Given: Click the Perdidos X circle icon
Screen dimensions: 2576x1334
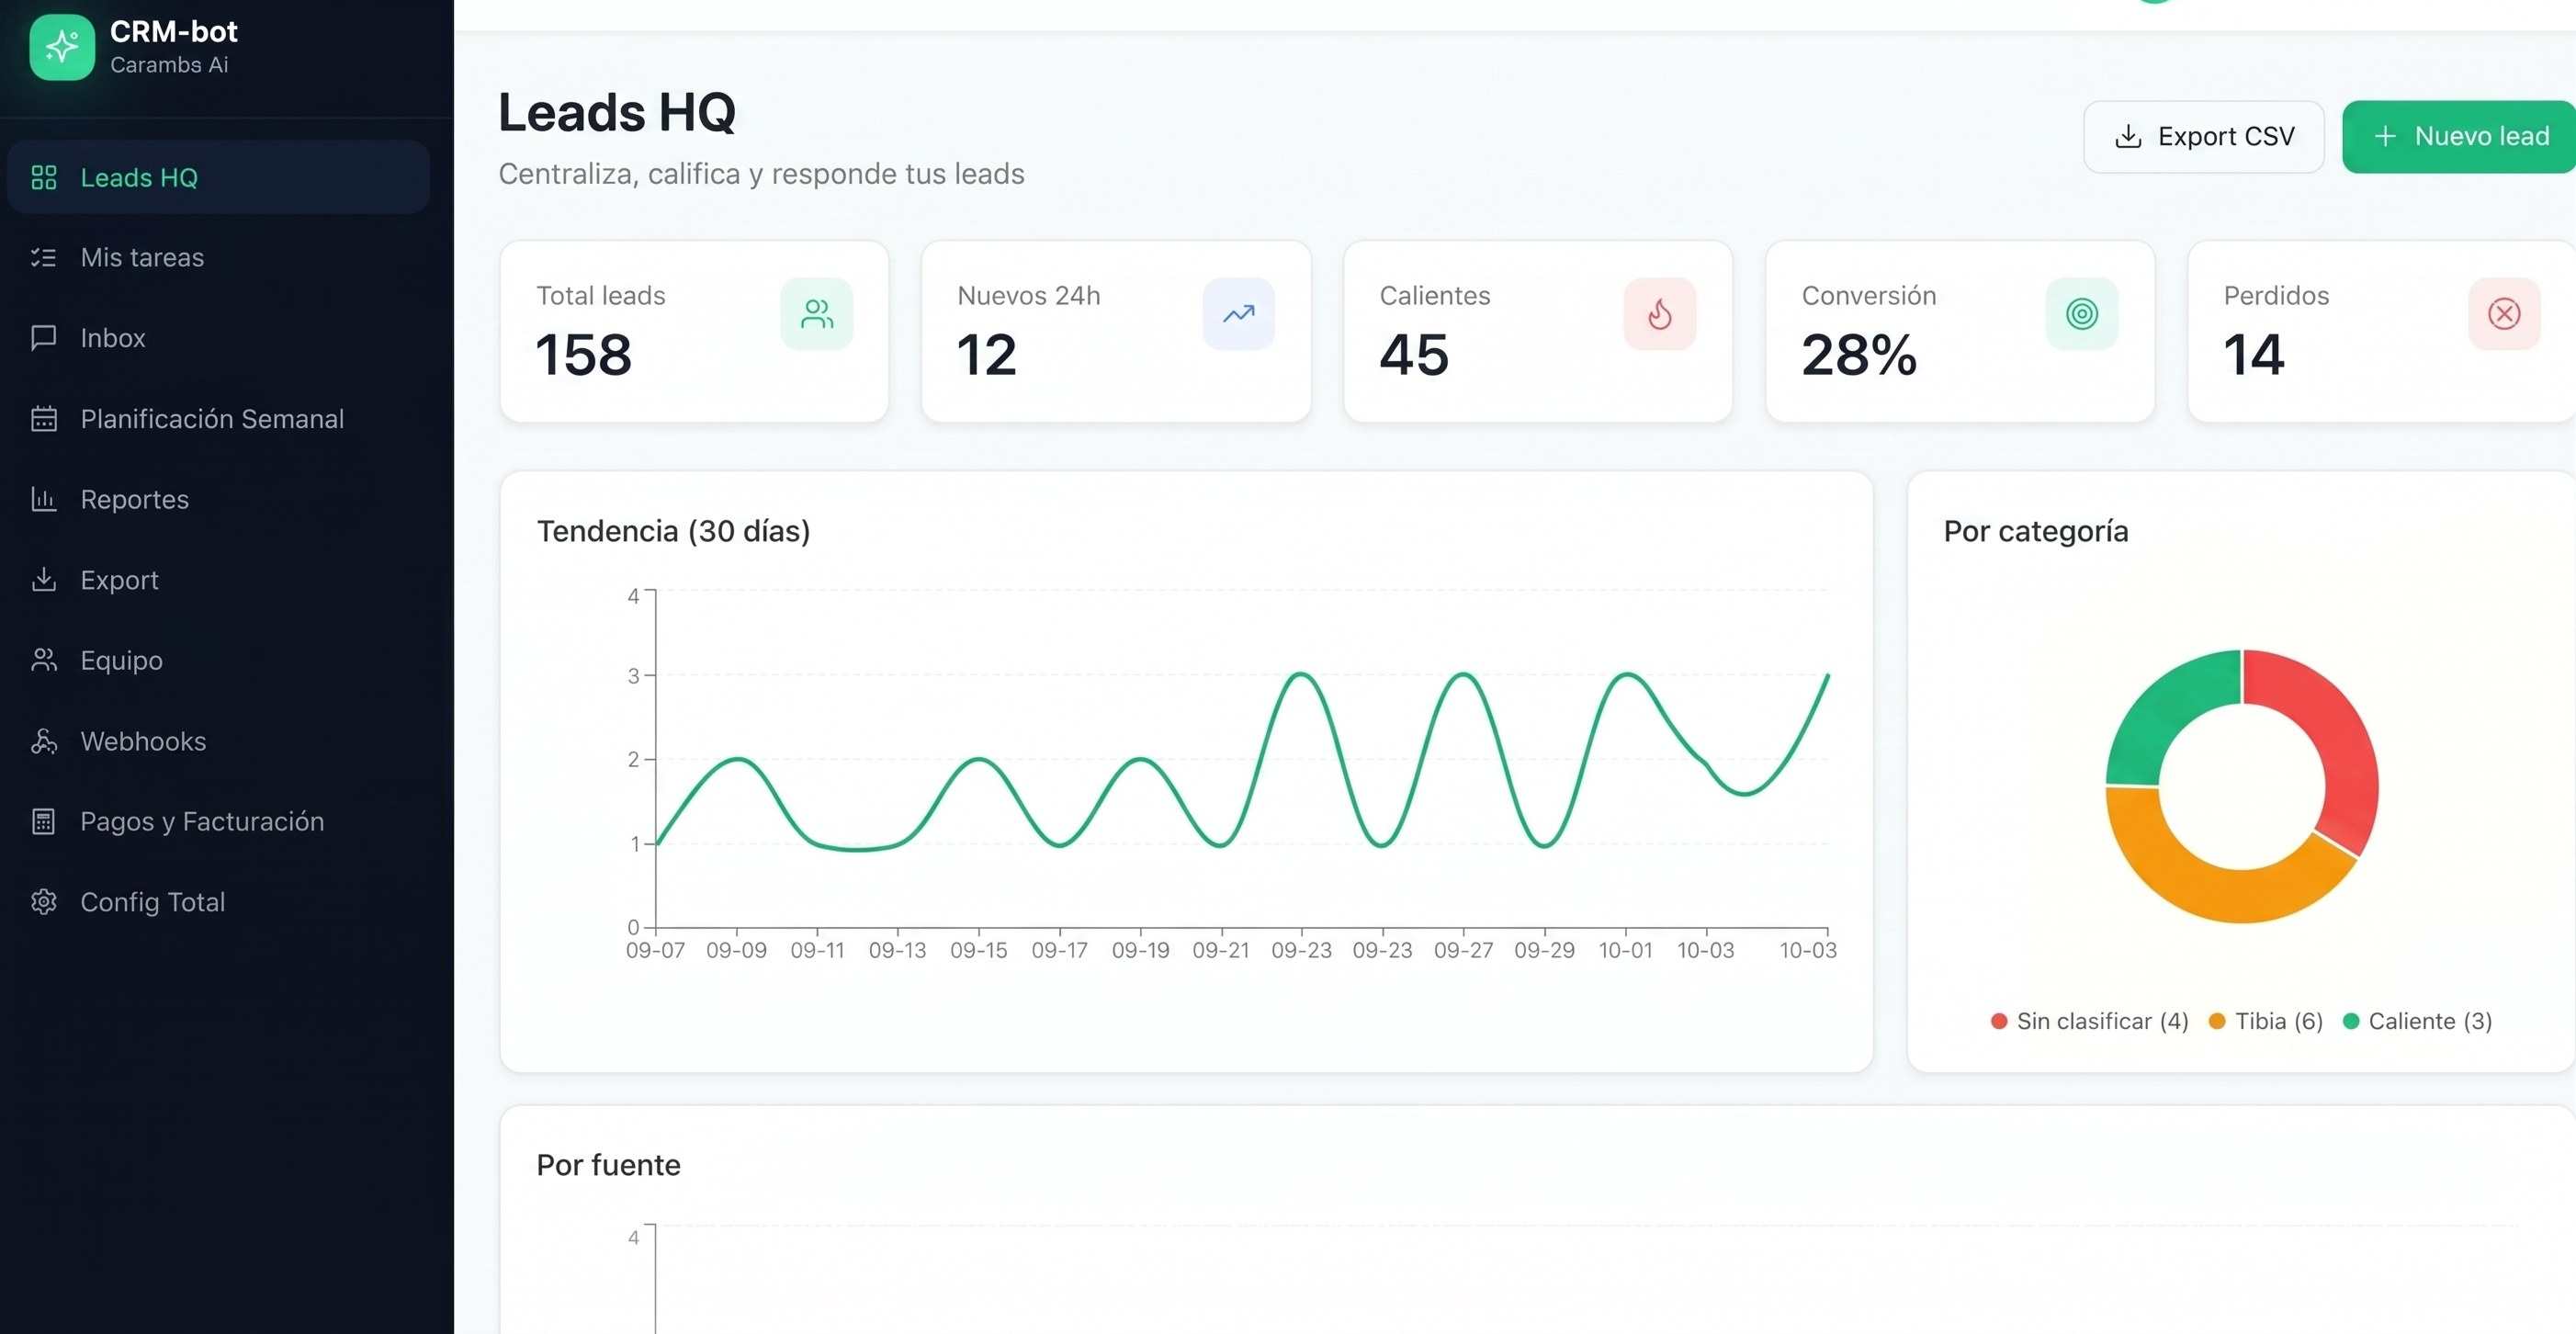Looking at the screenshot, I should pos(2504,314).
